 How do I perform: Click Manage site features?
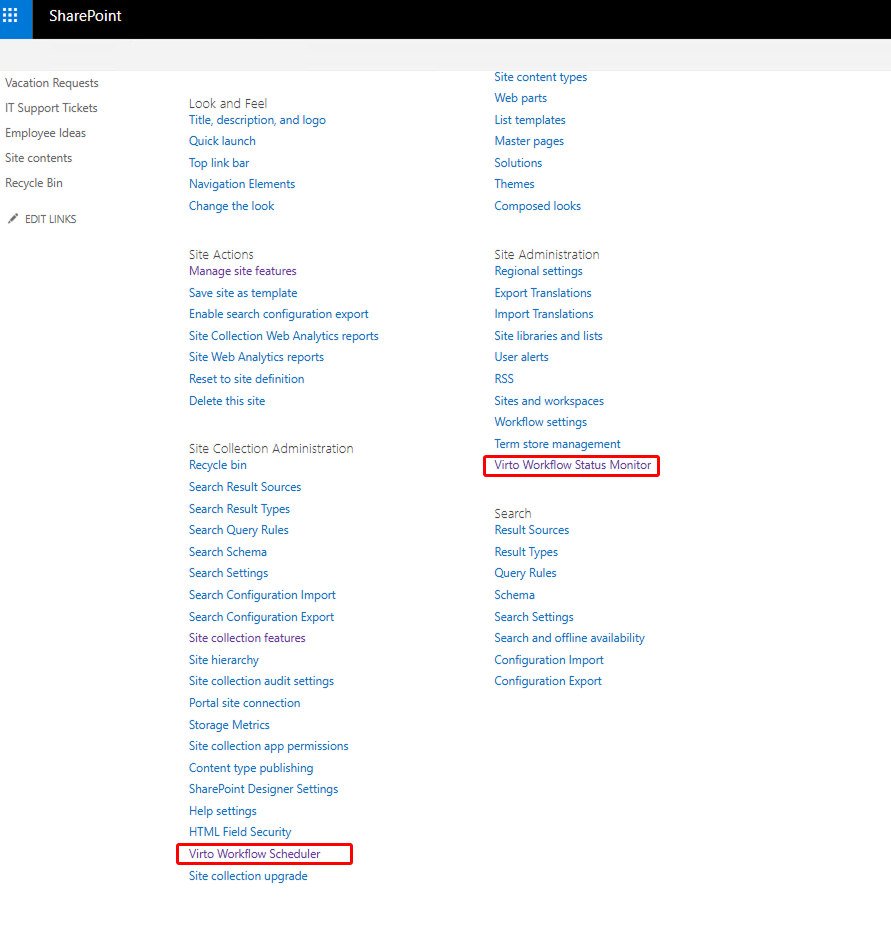[x=242, y=270]
